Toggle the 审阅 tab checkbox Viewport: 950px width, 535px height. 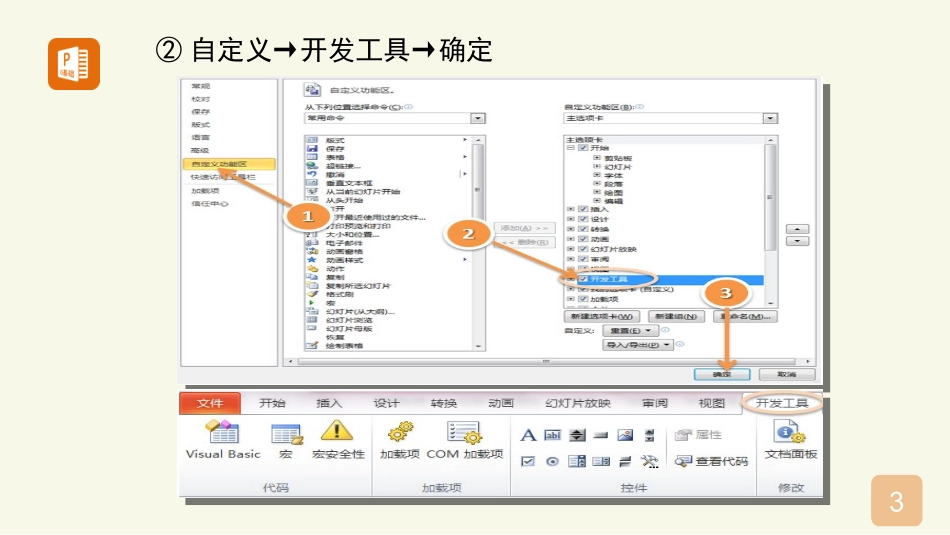tap(583, 259)
